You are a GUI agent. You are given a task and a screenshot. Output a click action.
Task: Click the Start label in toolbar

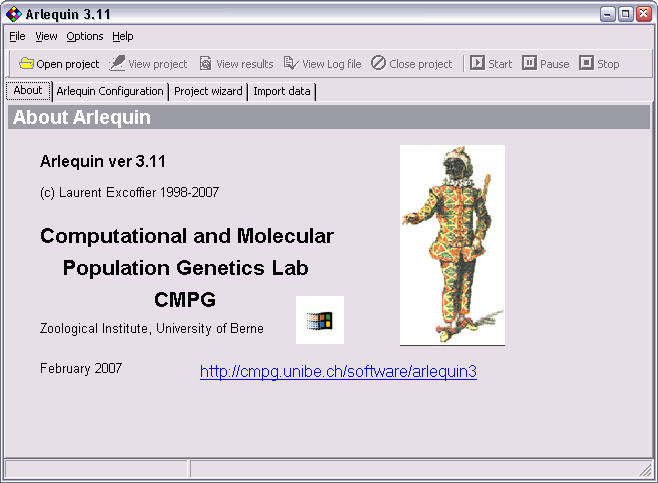click(500, 64)
